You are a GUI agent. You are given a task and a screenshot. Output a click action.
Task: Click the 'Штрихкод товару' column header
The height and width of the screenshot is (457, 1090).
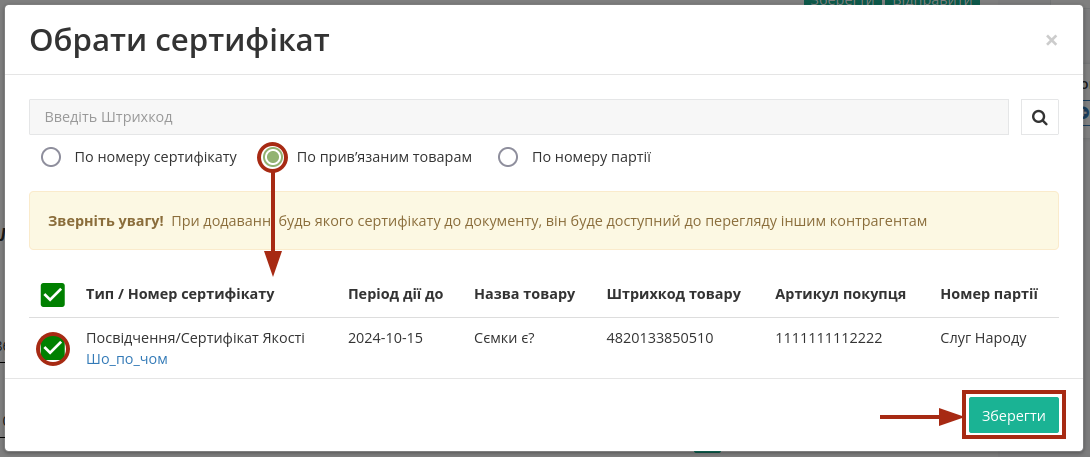tap(674, 294)
